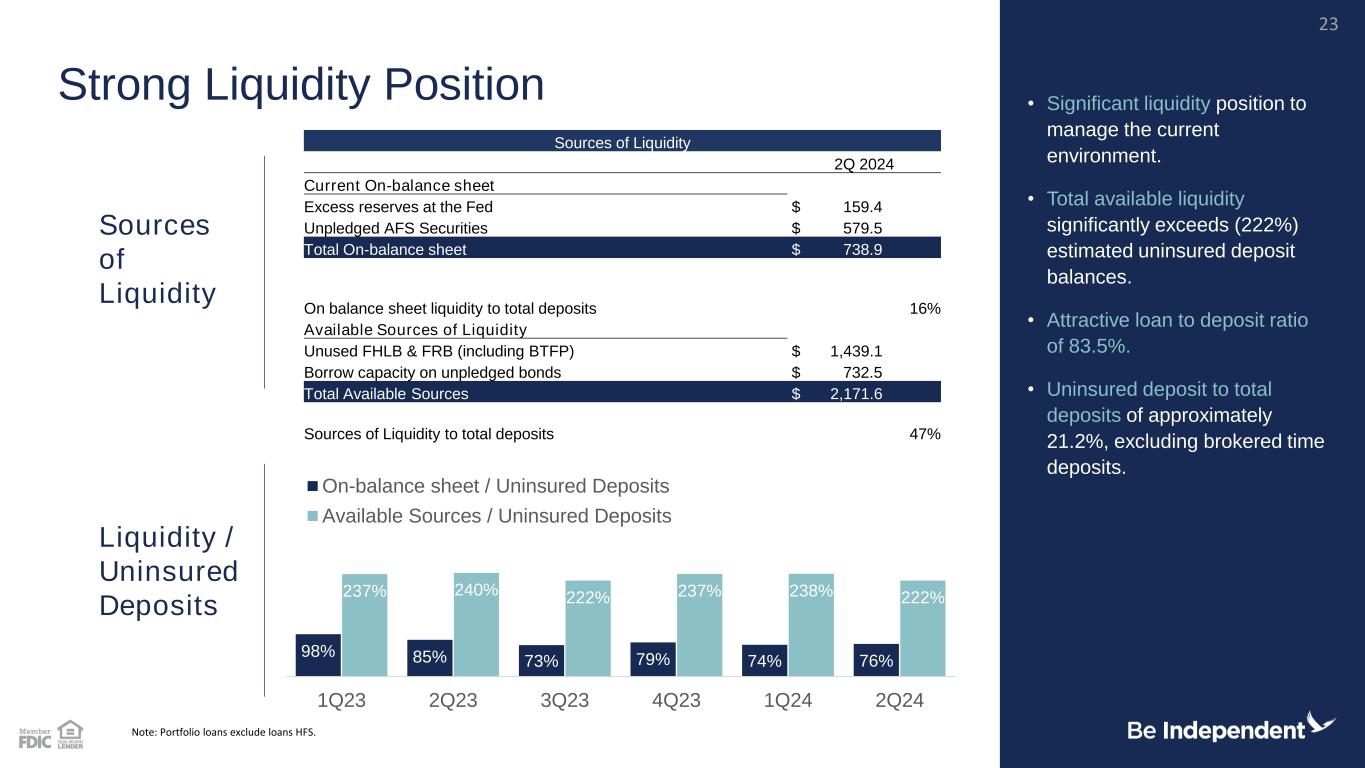Click the Unused FHLB & FRB row label

[439, 351]
